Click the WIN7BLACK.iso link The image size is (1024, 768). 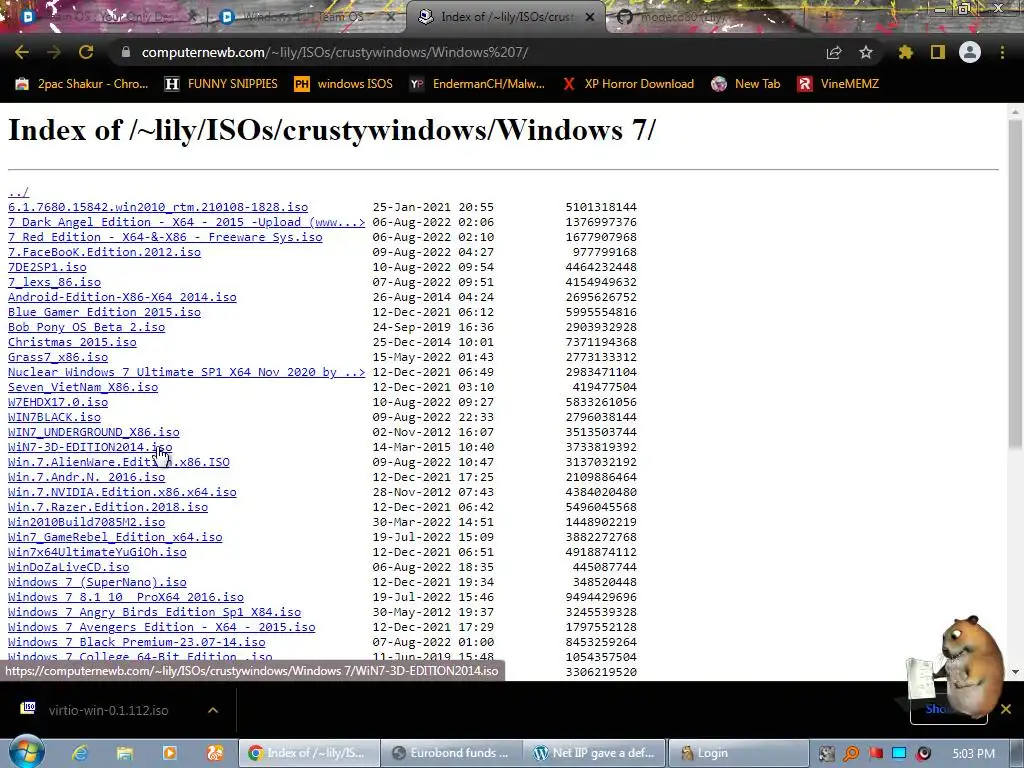(x=54, y=417)
